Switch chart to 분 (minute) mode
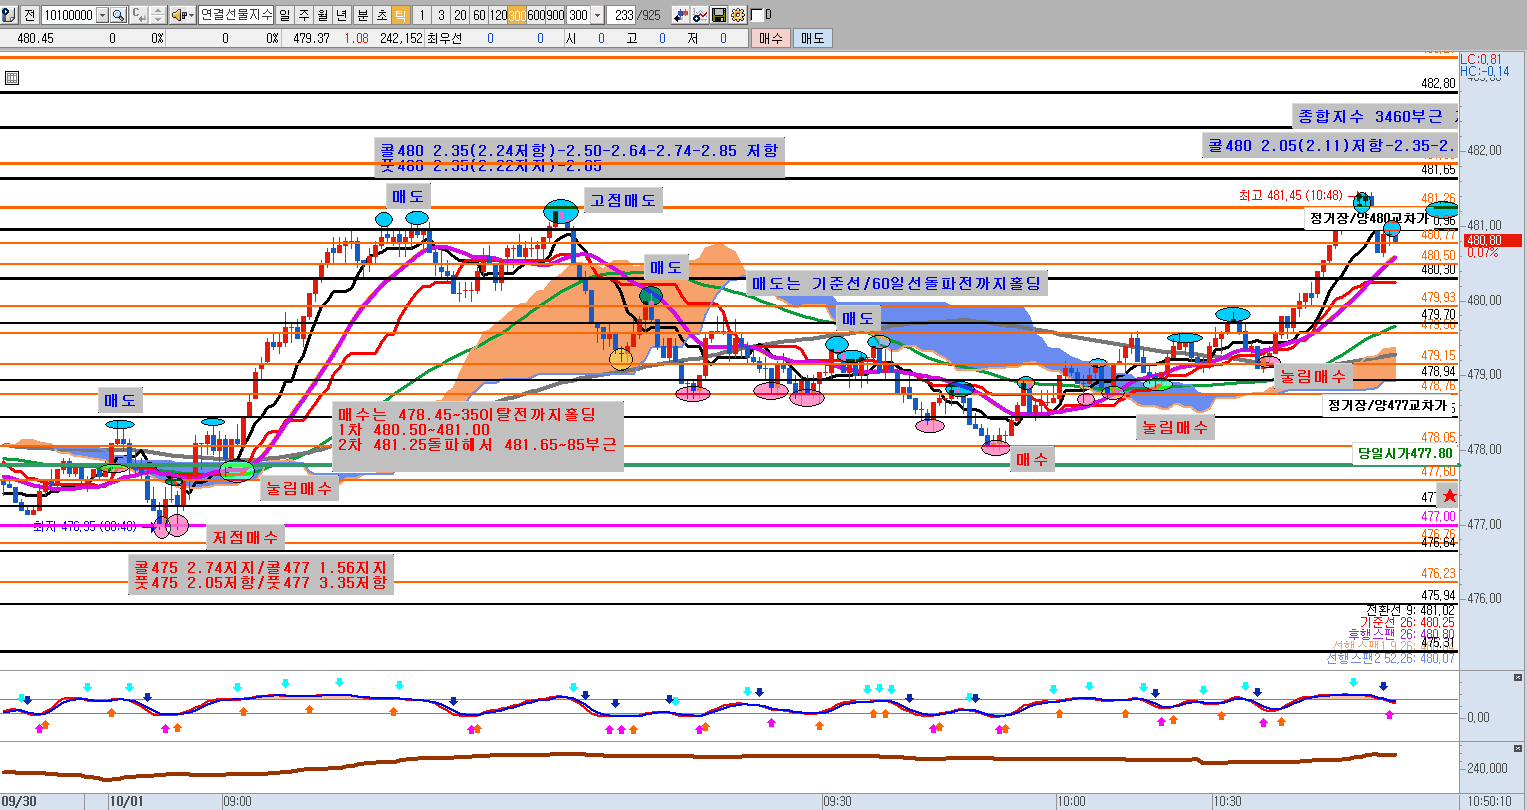Screen dimensions: 1527x810 (362, 15)
